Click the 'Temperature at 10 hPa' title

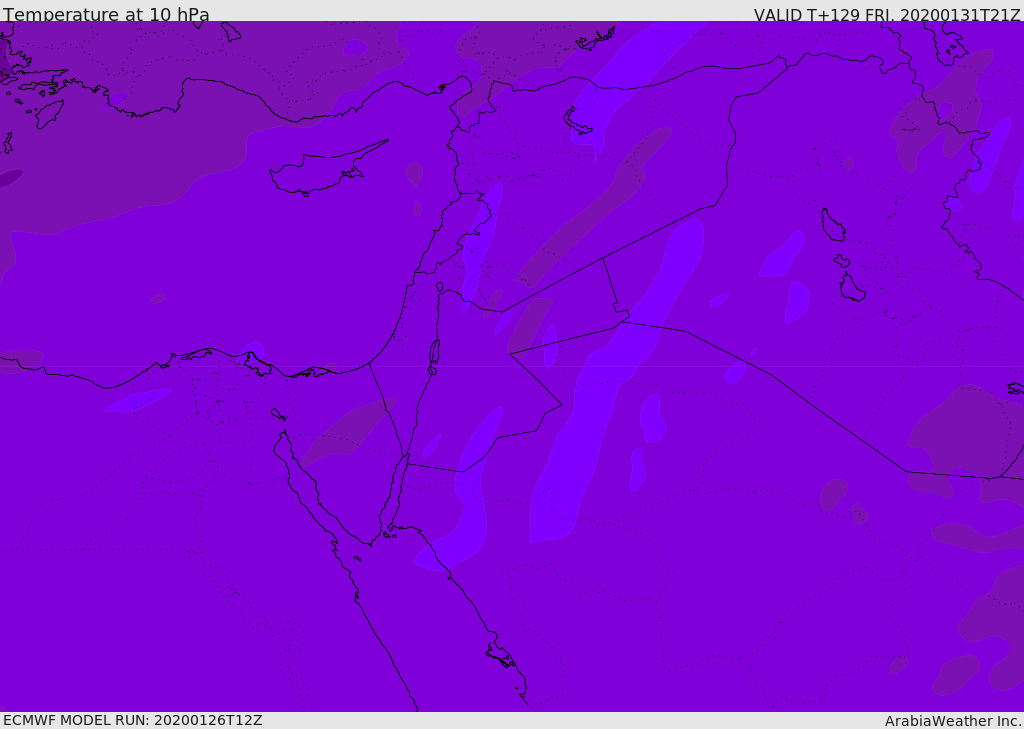(x=106, y=14)
